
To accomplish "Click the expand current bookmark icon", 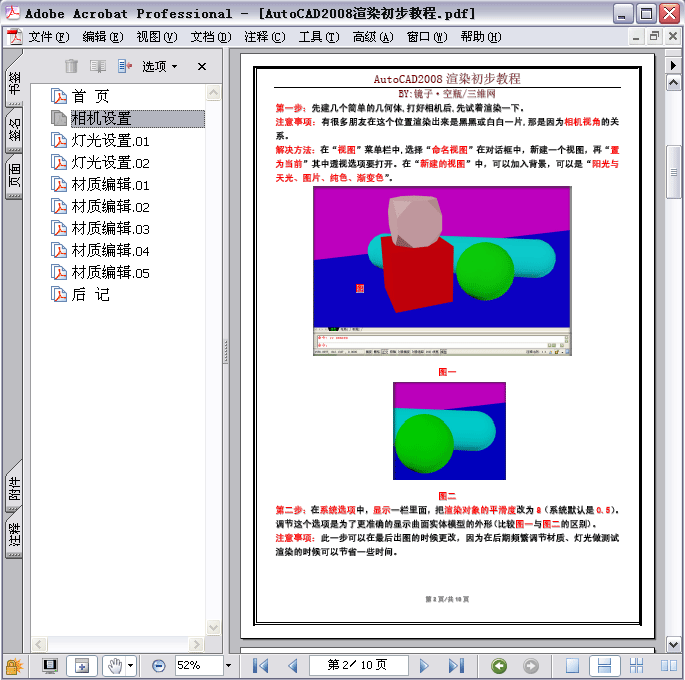I will 125,66.
